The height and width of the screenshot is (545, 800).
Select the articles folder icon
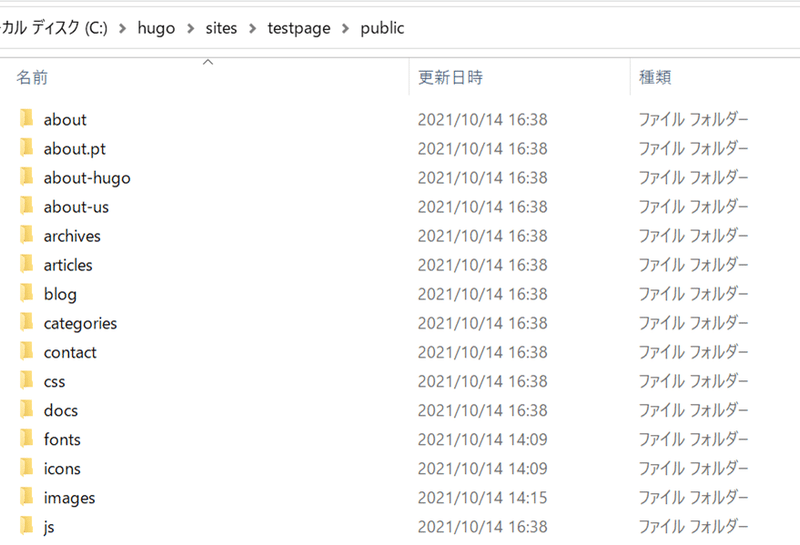[x=27, y=264]
